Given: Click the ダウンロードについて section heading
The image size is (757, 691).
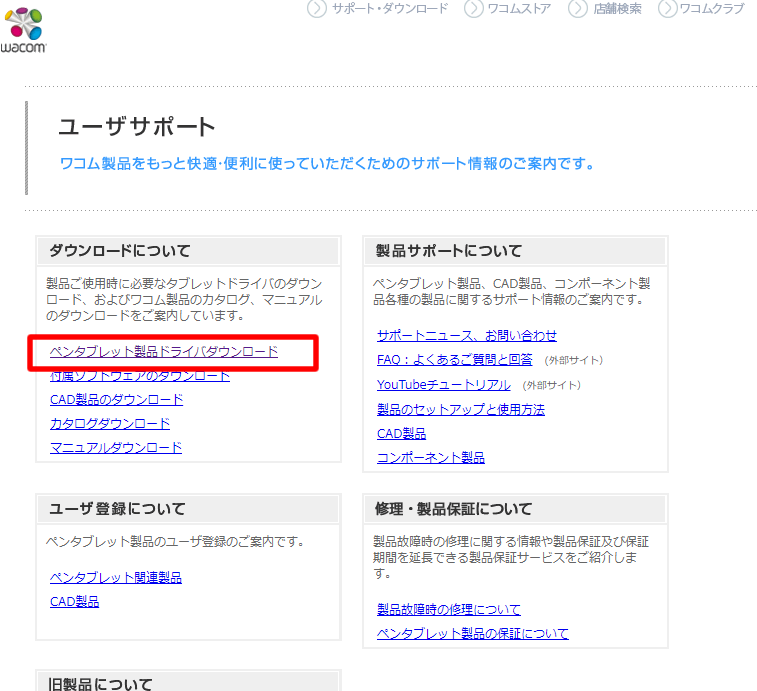Looking at the screenshot, I should click(x=120, y=251).
